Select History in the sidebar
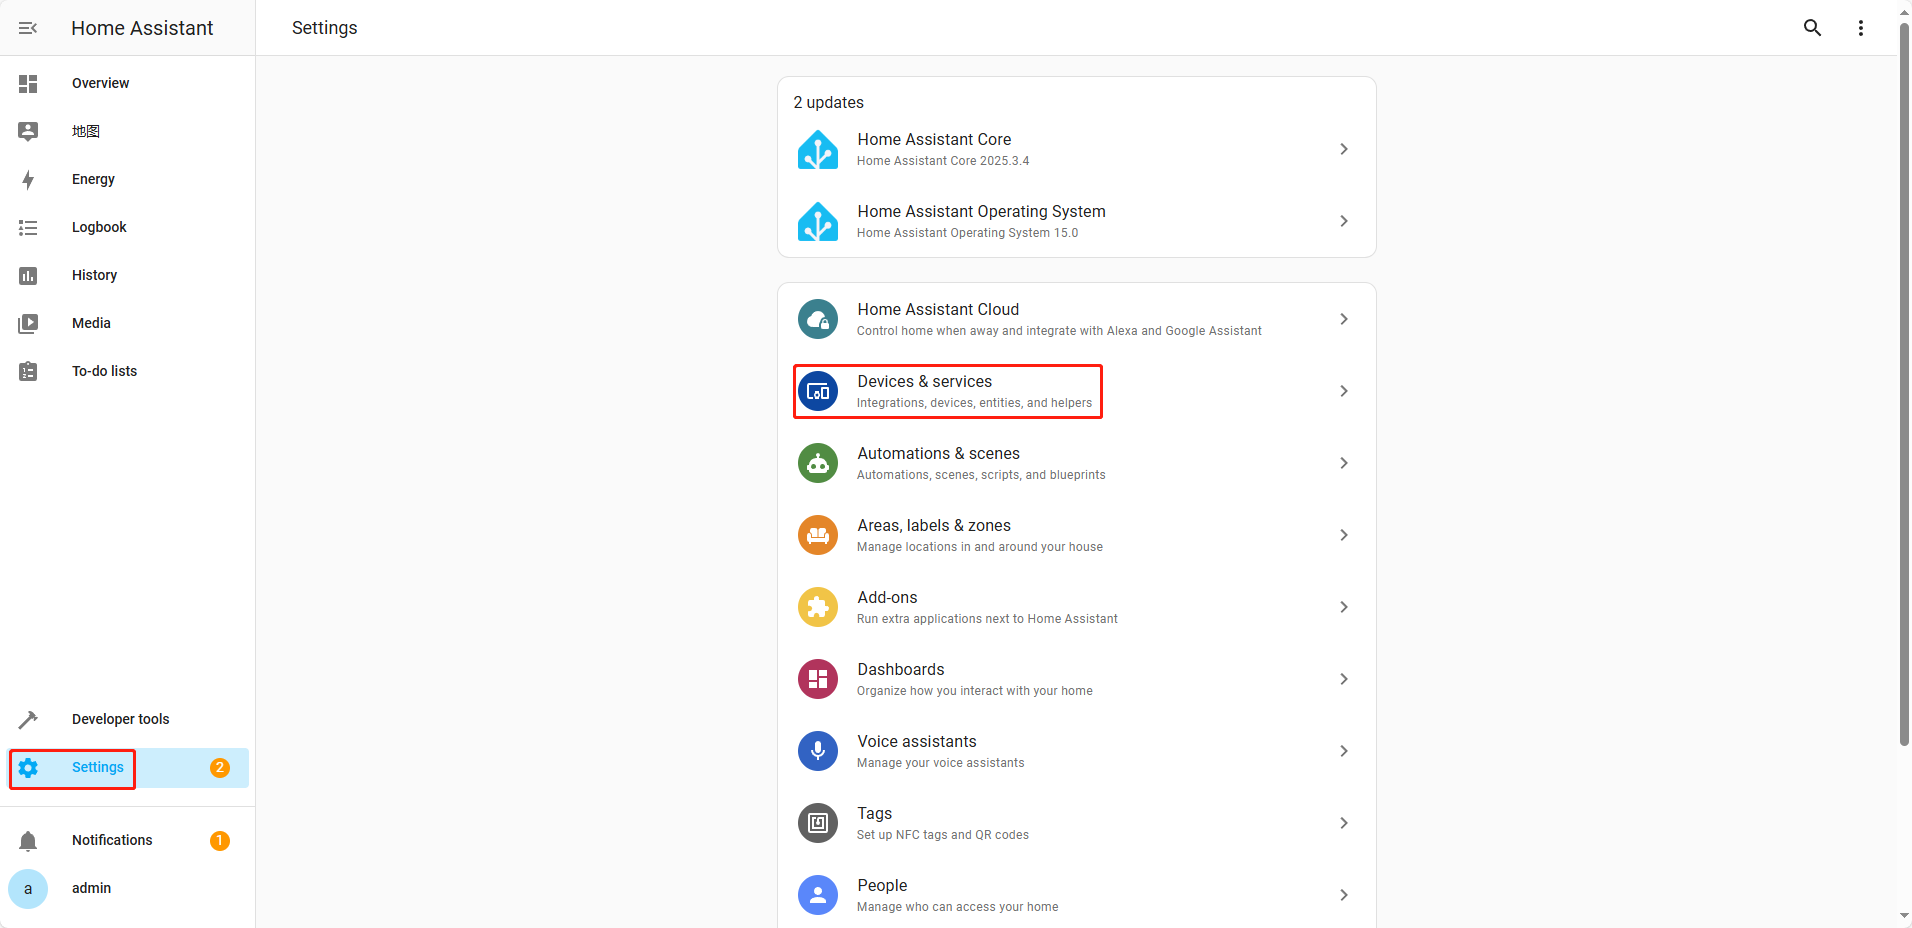 point(128,276)
